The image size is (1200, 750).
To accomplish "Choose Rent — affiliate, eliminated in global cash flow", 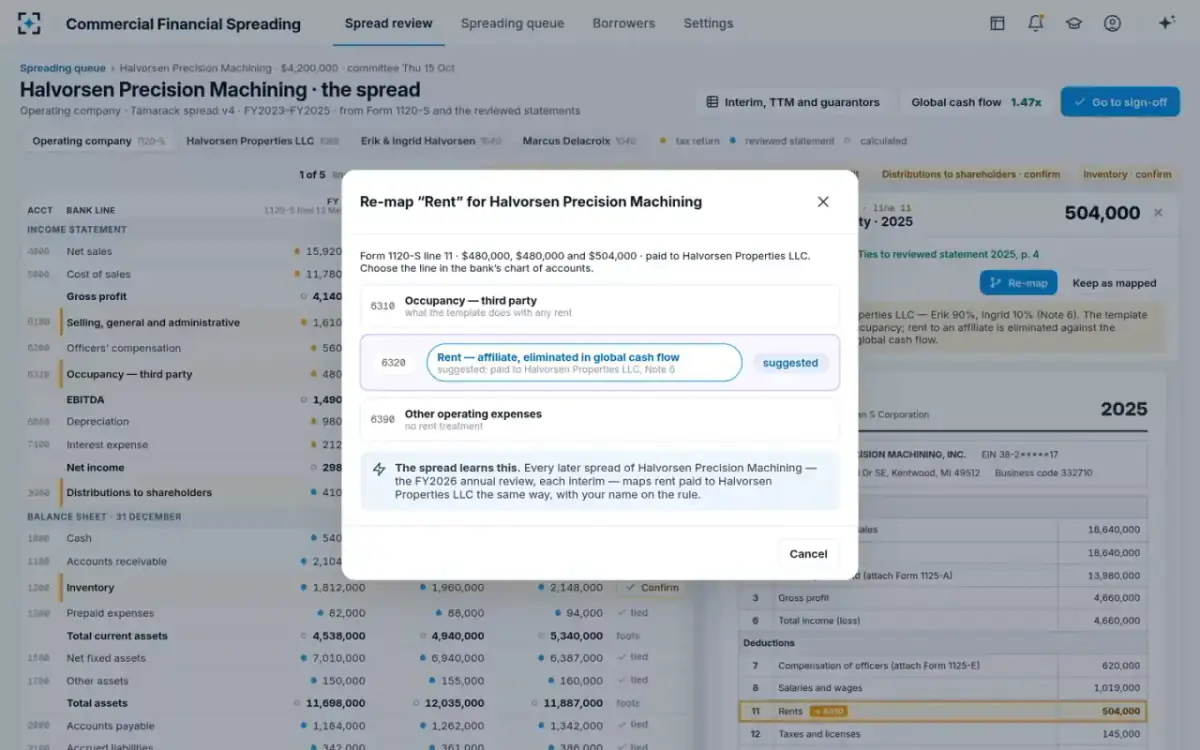I will click(600, 363).
